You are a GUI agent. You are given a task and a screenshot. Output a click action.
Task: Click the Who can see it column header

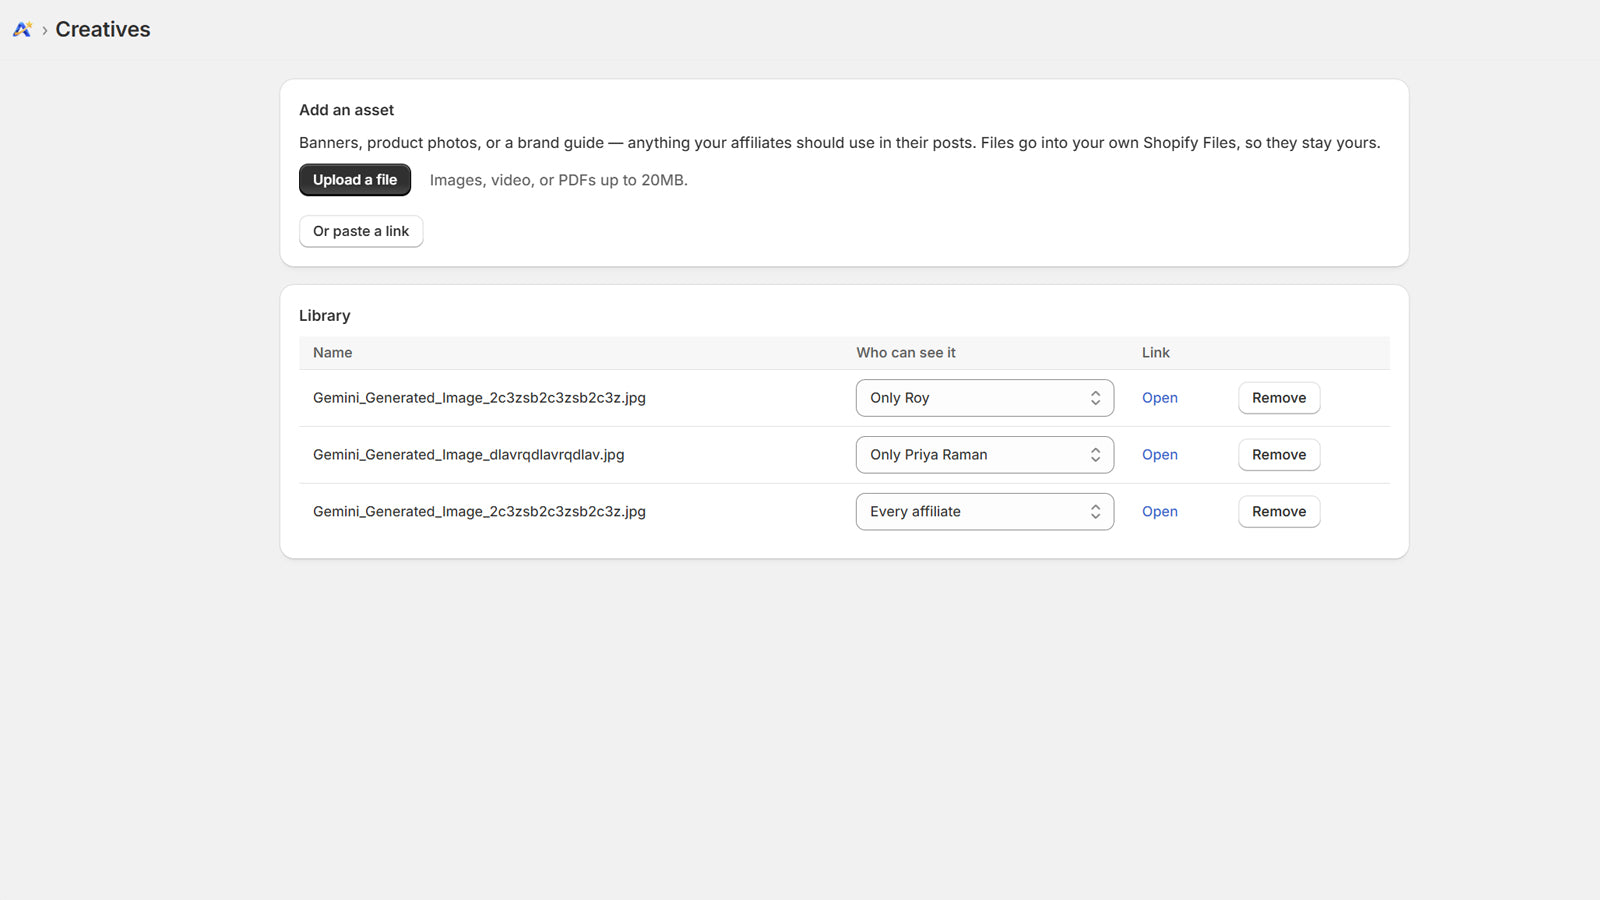[x=906, y=353]
